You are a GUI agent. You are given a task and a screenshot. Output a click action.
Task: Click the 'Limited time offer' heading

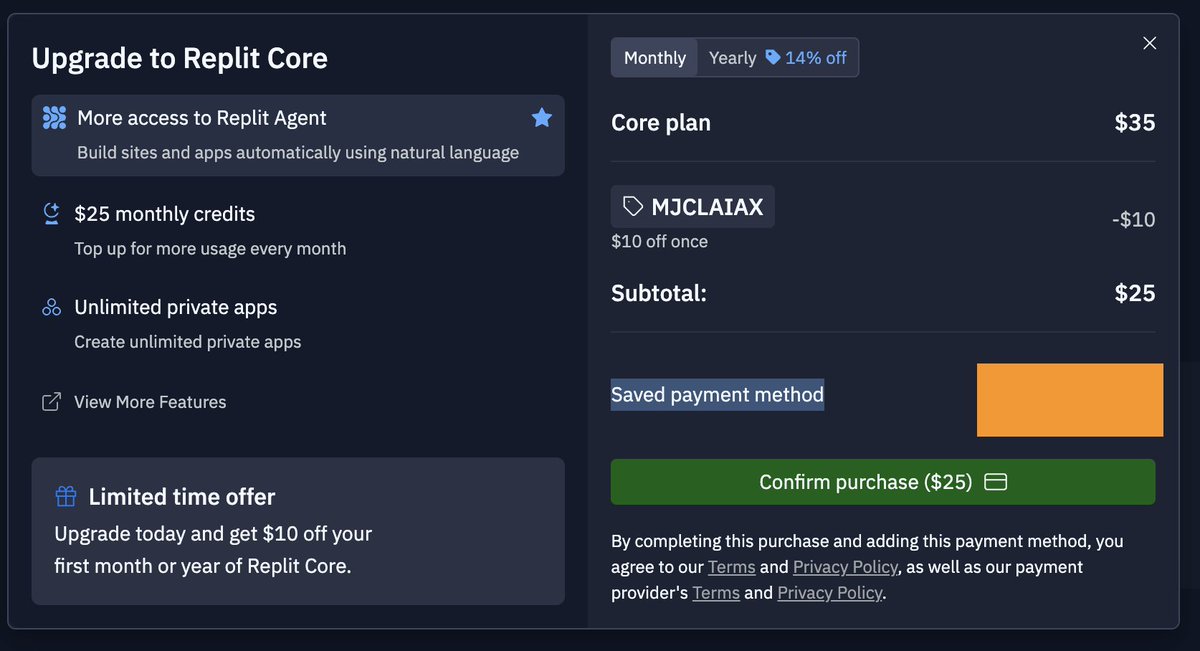pos(182,497)
